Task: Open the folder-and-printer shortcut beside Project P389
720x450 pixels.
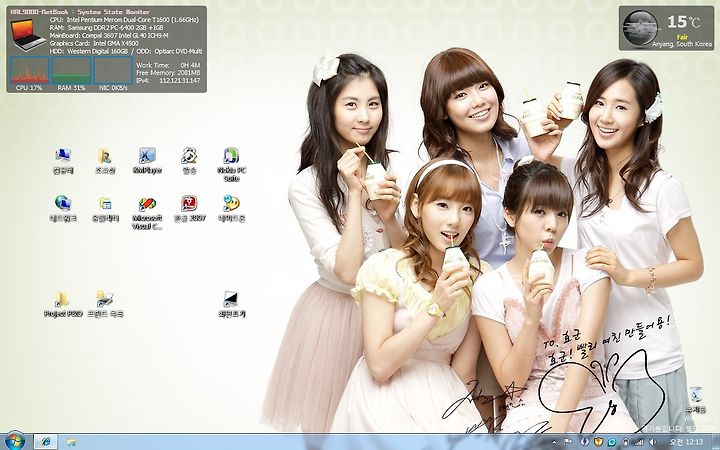Action: click(105, 304)
